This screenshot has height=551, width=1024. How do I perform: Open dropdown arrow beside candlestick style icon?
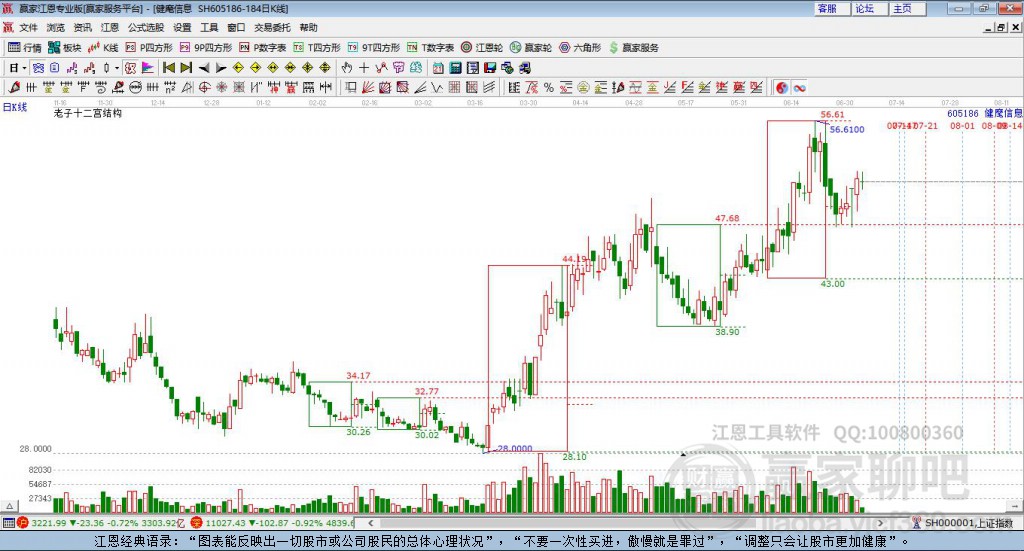point(117,68)
